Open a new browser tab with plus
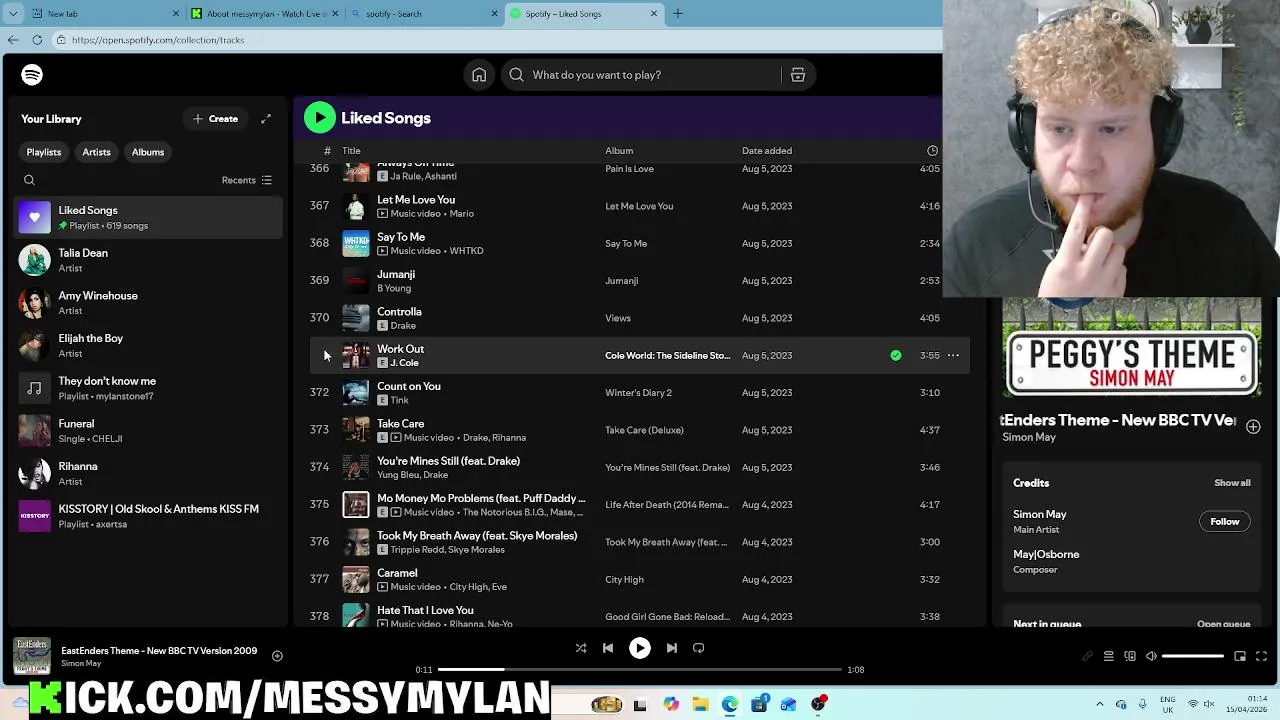 tap(678, 14)
